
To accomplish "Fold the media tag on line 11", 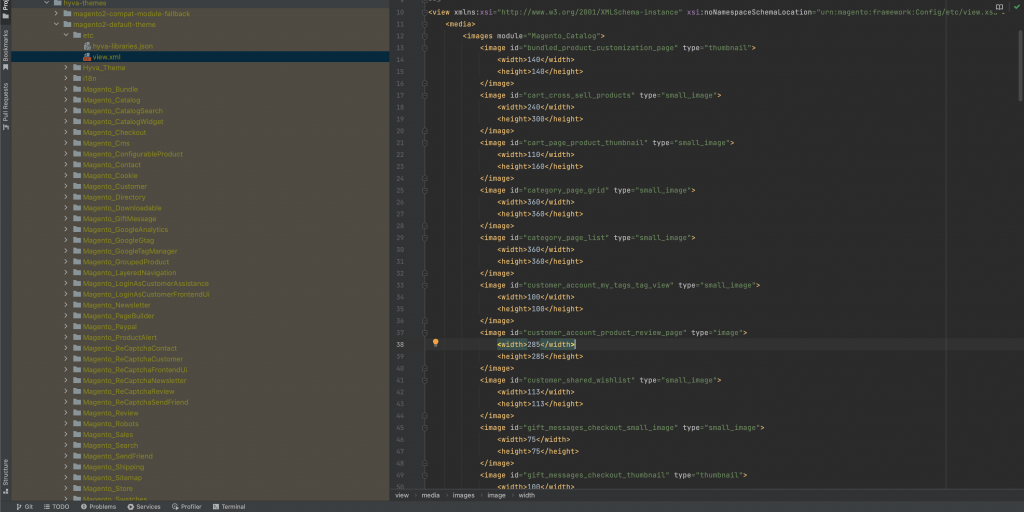I will pyautogui.click(x=424, y=24).
